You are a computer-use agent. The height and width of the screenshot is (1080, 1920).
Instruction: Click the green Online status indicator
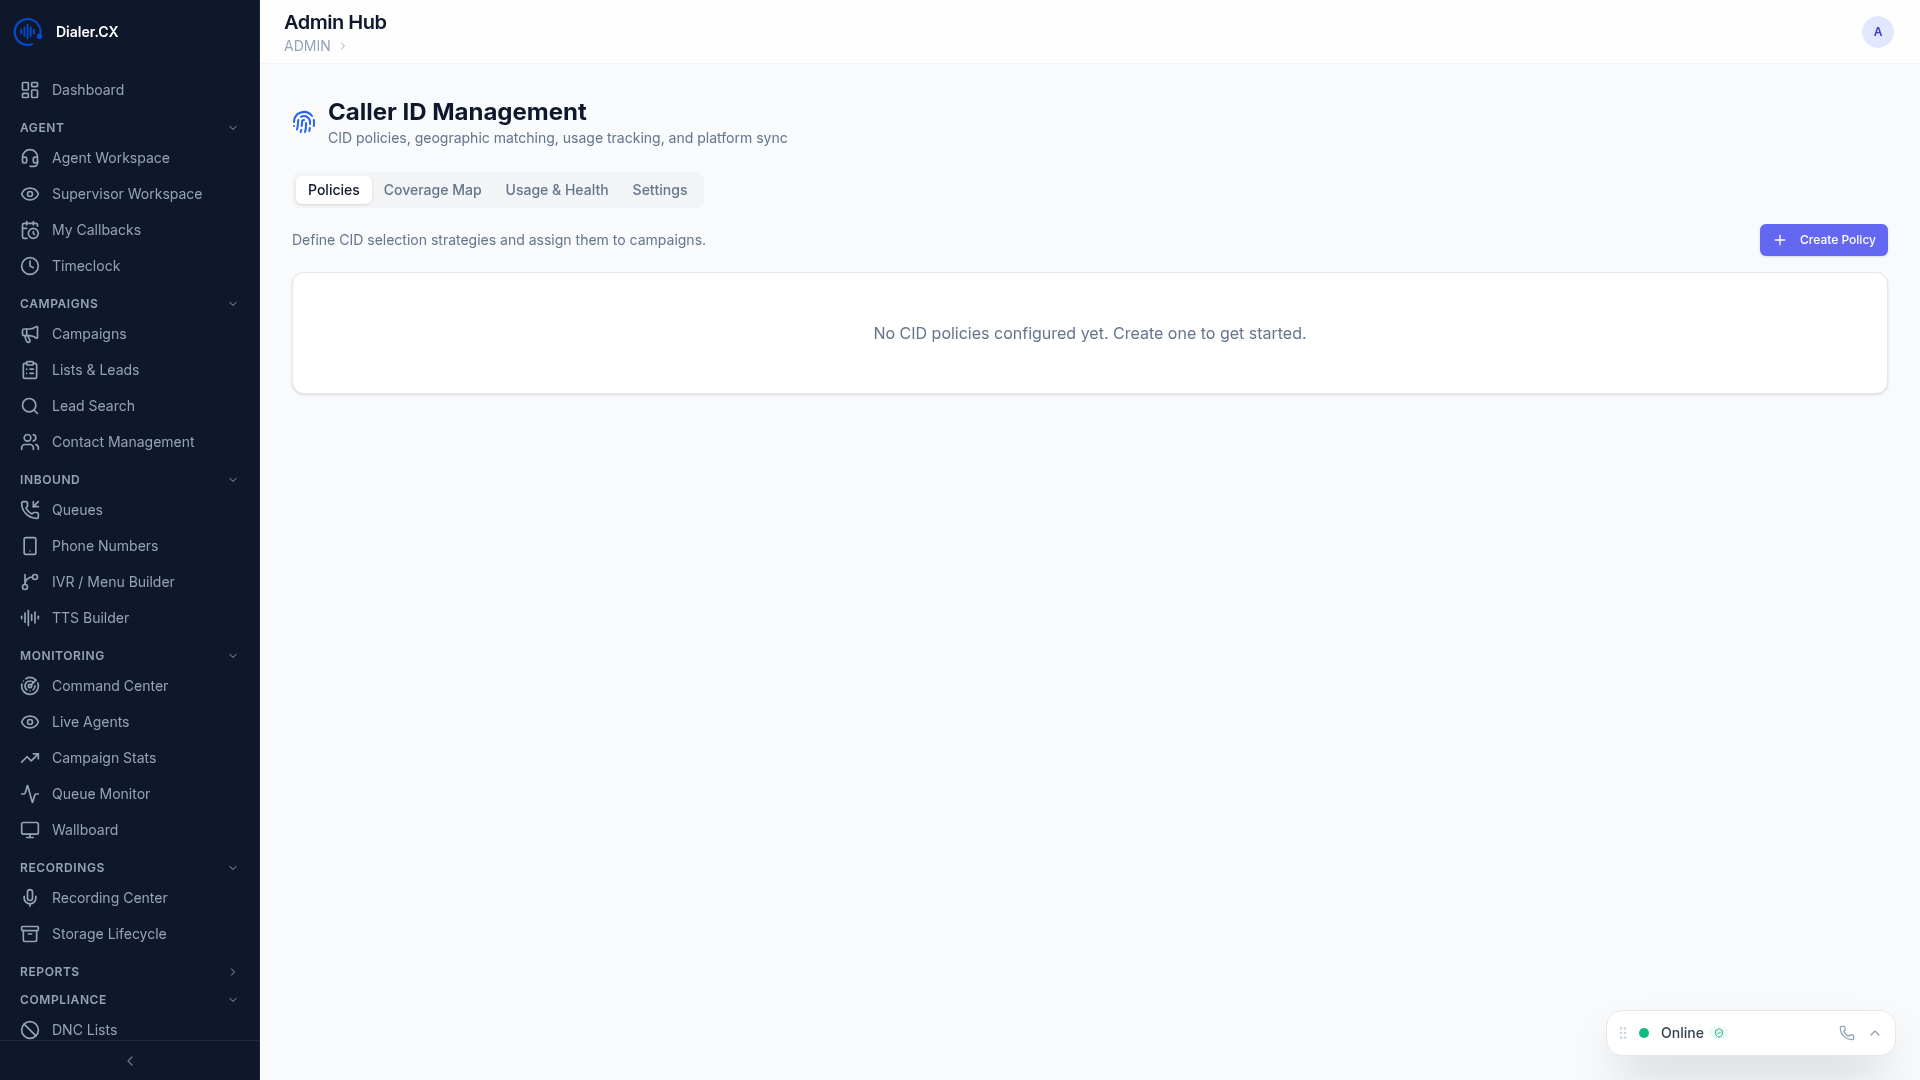click(x=1645, y=1033)
